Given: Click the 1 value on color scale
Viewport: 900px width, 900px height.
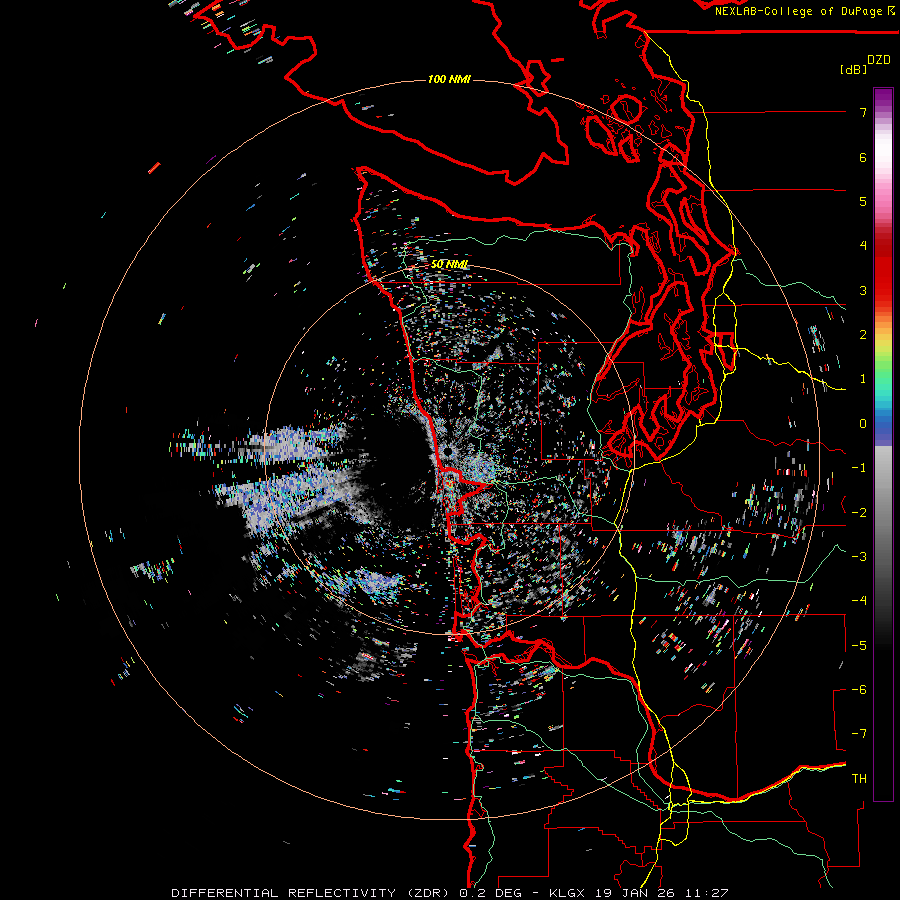Looking at the screenshot, I should (863, 379).
